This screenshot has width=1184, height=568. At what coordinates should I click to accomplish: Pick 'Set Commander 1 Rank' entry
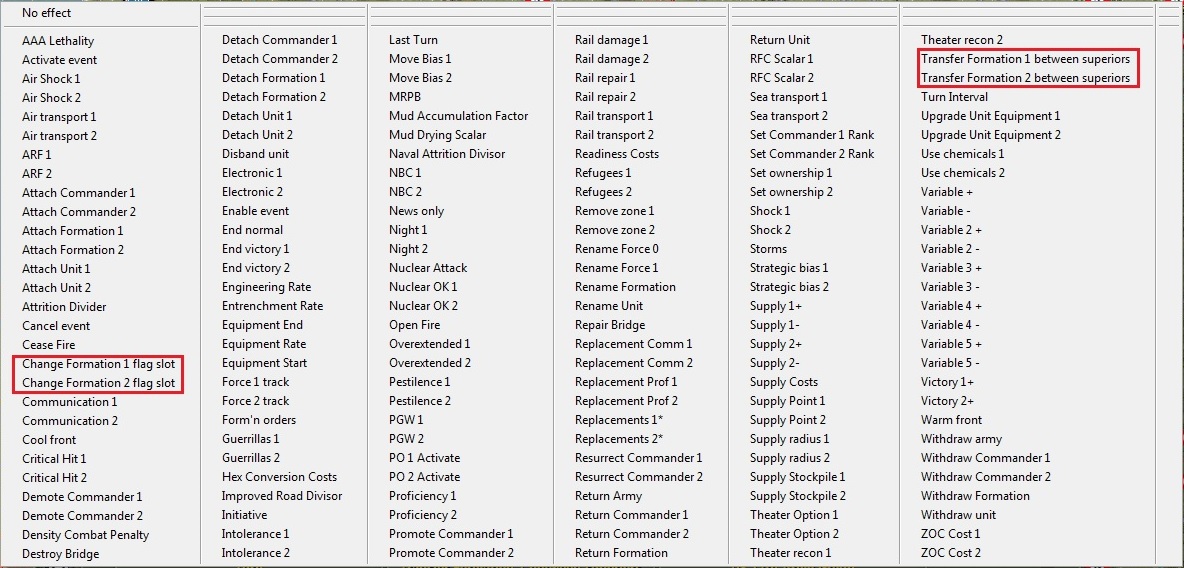812,134
